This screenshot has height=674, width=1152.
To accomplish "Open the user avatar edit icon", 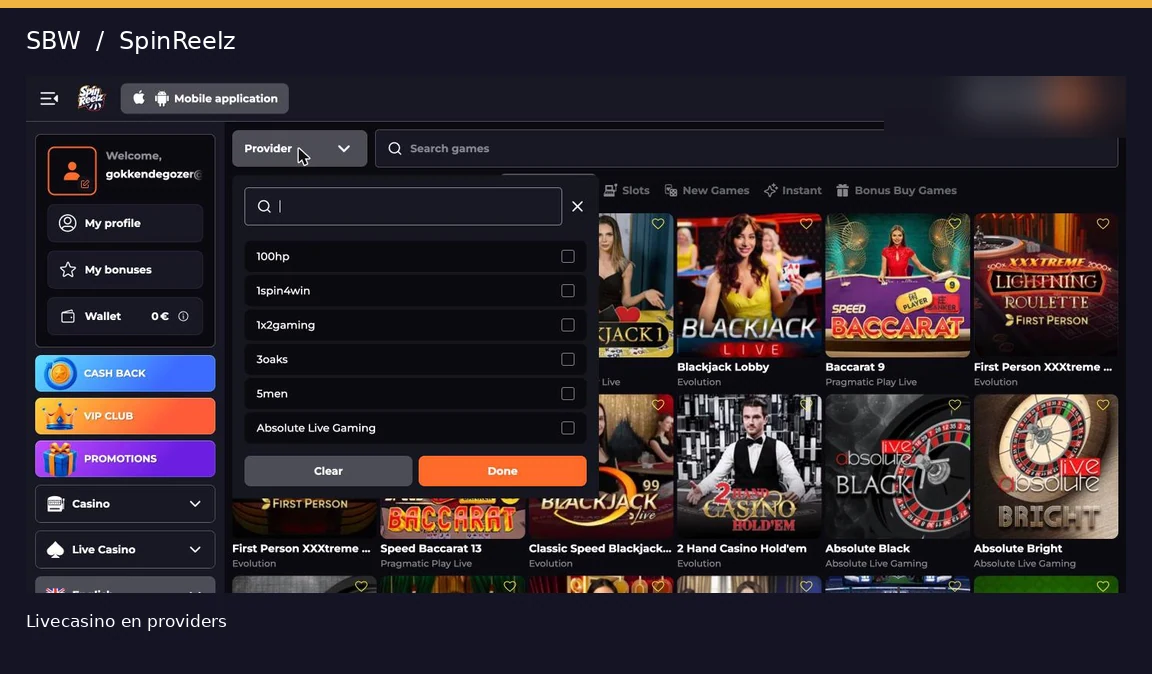I will 85,184.
